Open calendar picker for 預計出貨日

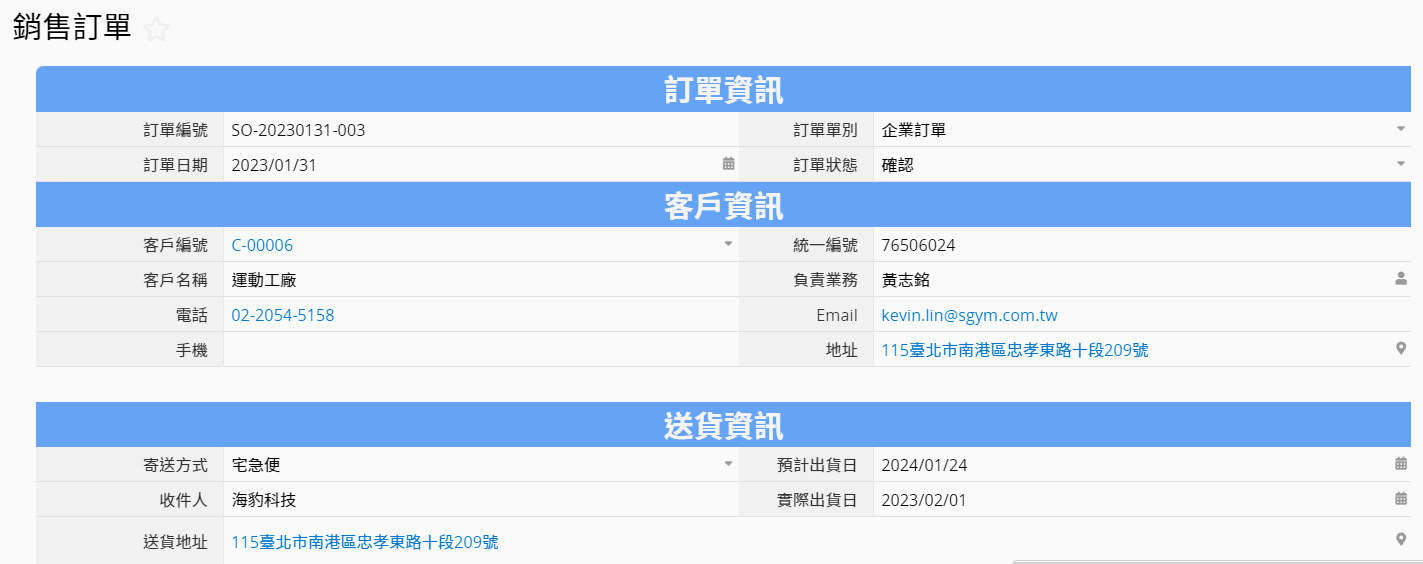1400,464
